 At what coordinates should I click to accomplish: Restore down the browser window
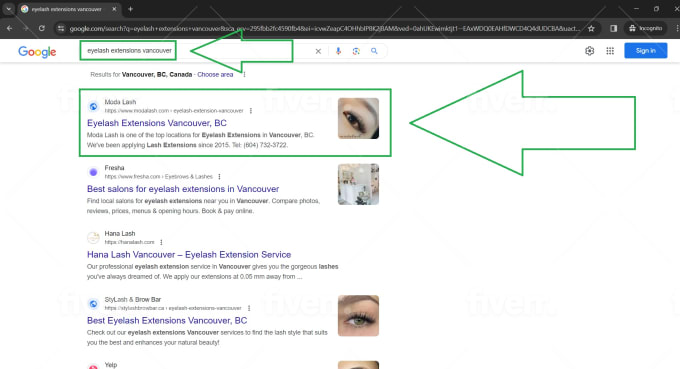pos(657,9)
